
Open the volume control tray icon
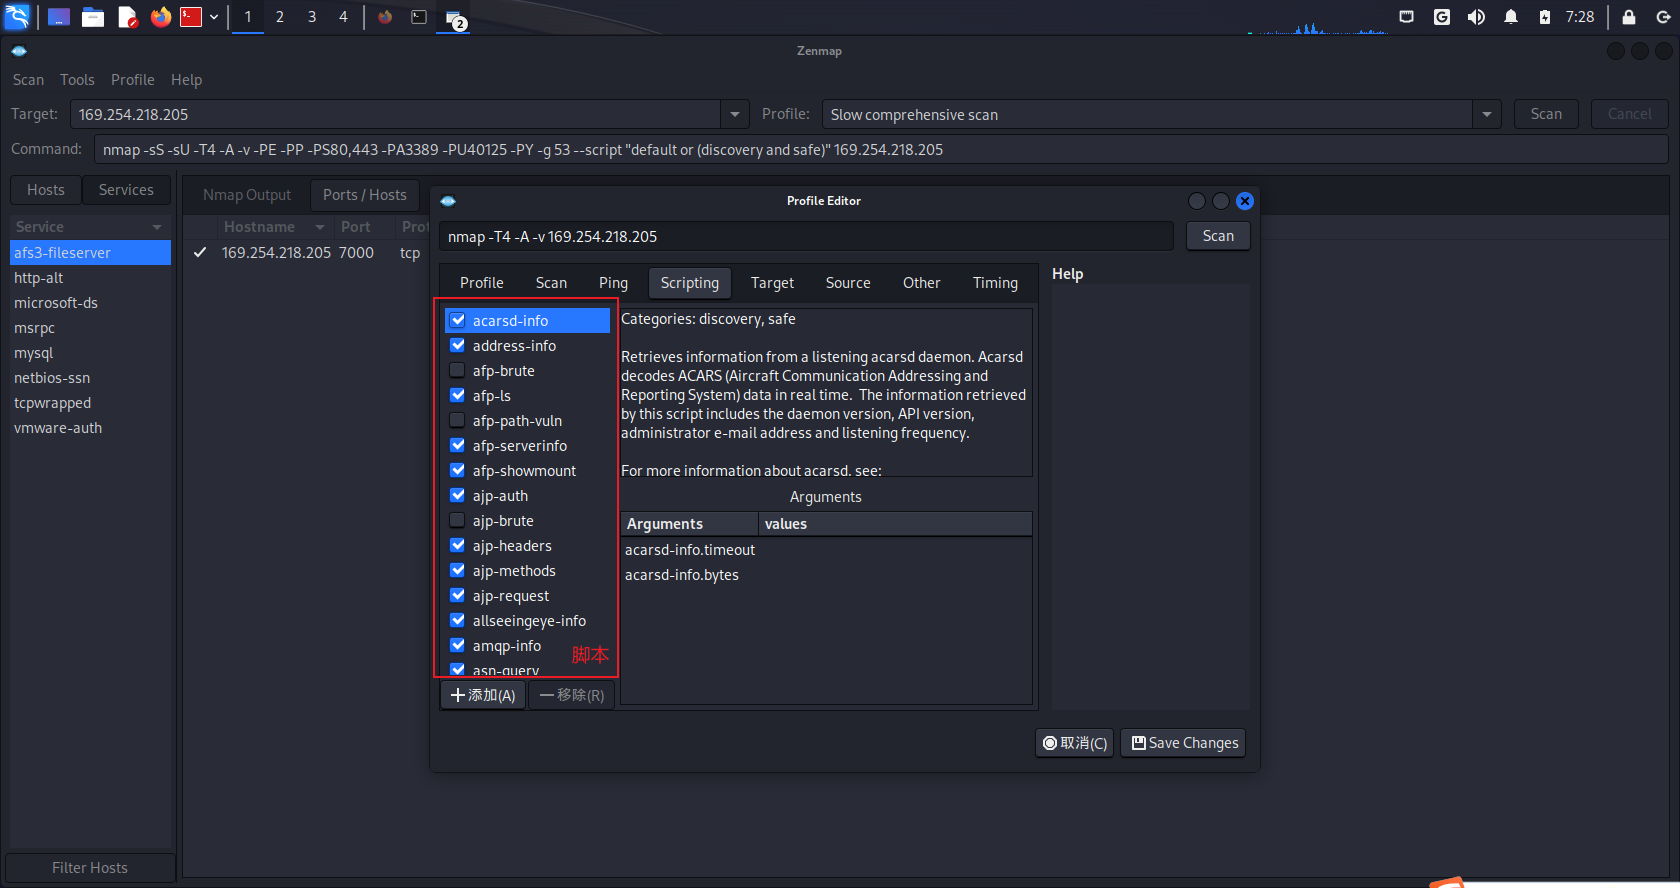coord(1476,17)
